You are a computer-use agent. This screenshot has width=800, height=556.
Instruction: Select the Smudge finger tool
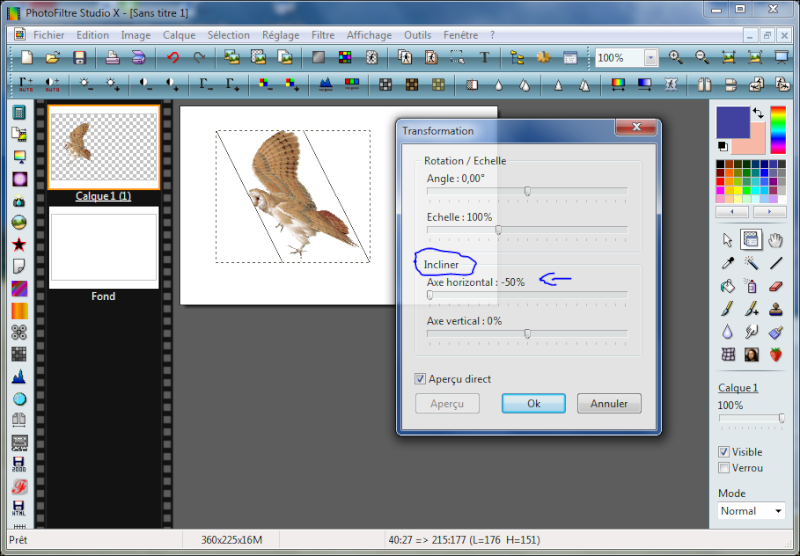(751, 332)
